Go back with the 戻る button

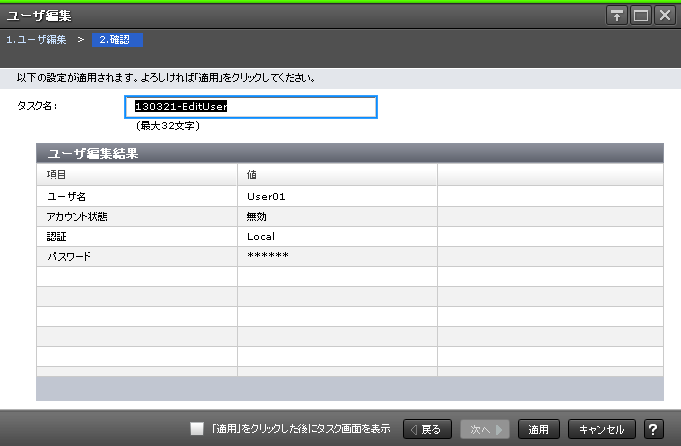tap(427, 429)
